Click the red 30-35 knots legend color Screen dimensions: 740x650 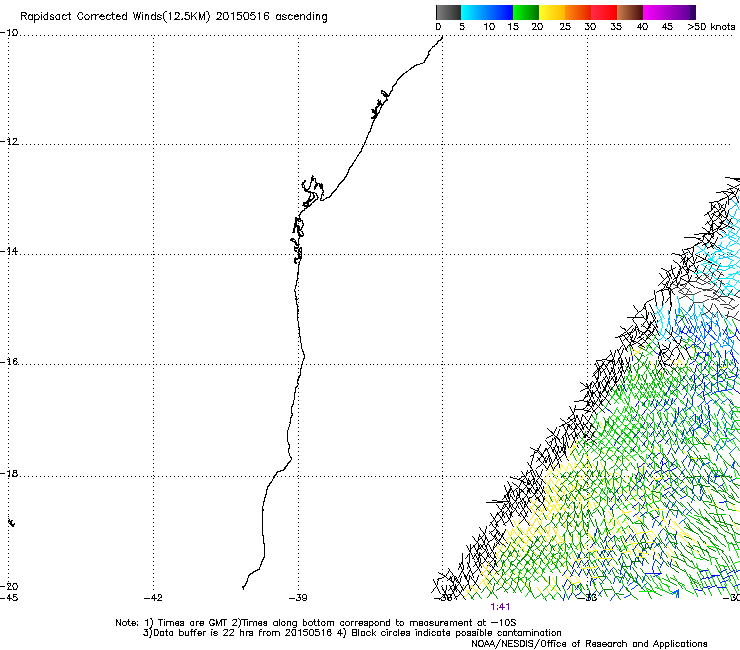[x=604, y=12]
